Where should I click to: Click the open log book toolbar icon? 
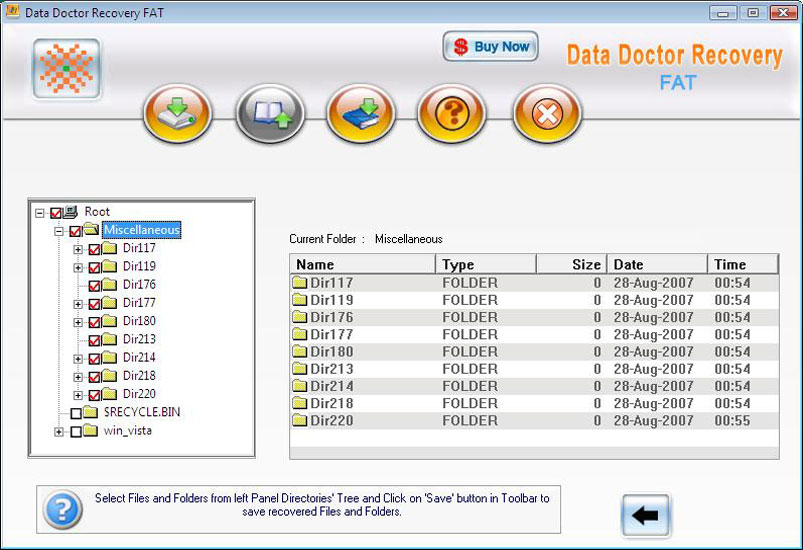coord(270,114)
